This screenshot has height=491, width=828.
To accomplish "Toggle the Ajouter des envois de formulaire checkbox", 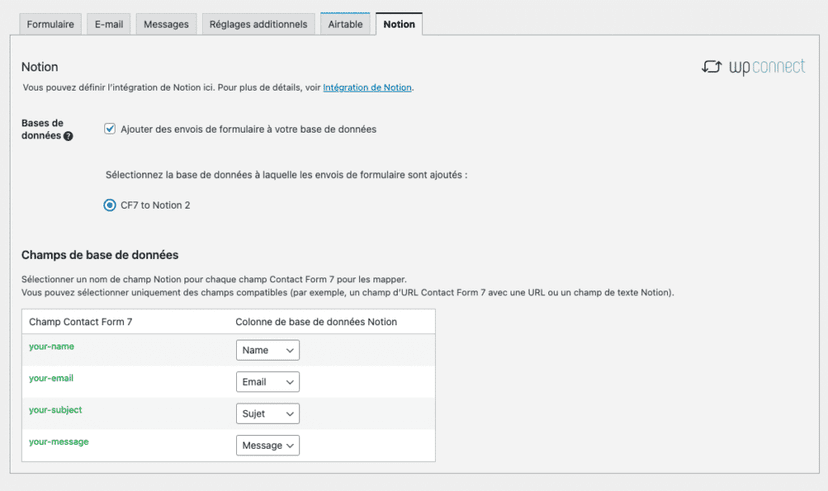I will [x=110, y=129].
